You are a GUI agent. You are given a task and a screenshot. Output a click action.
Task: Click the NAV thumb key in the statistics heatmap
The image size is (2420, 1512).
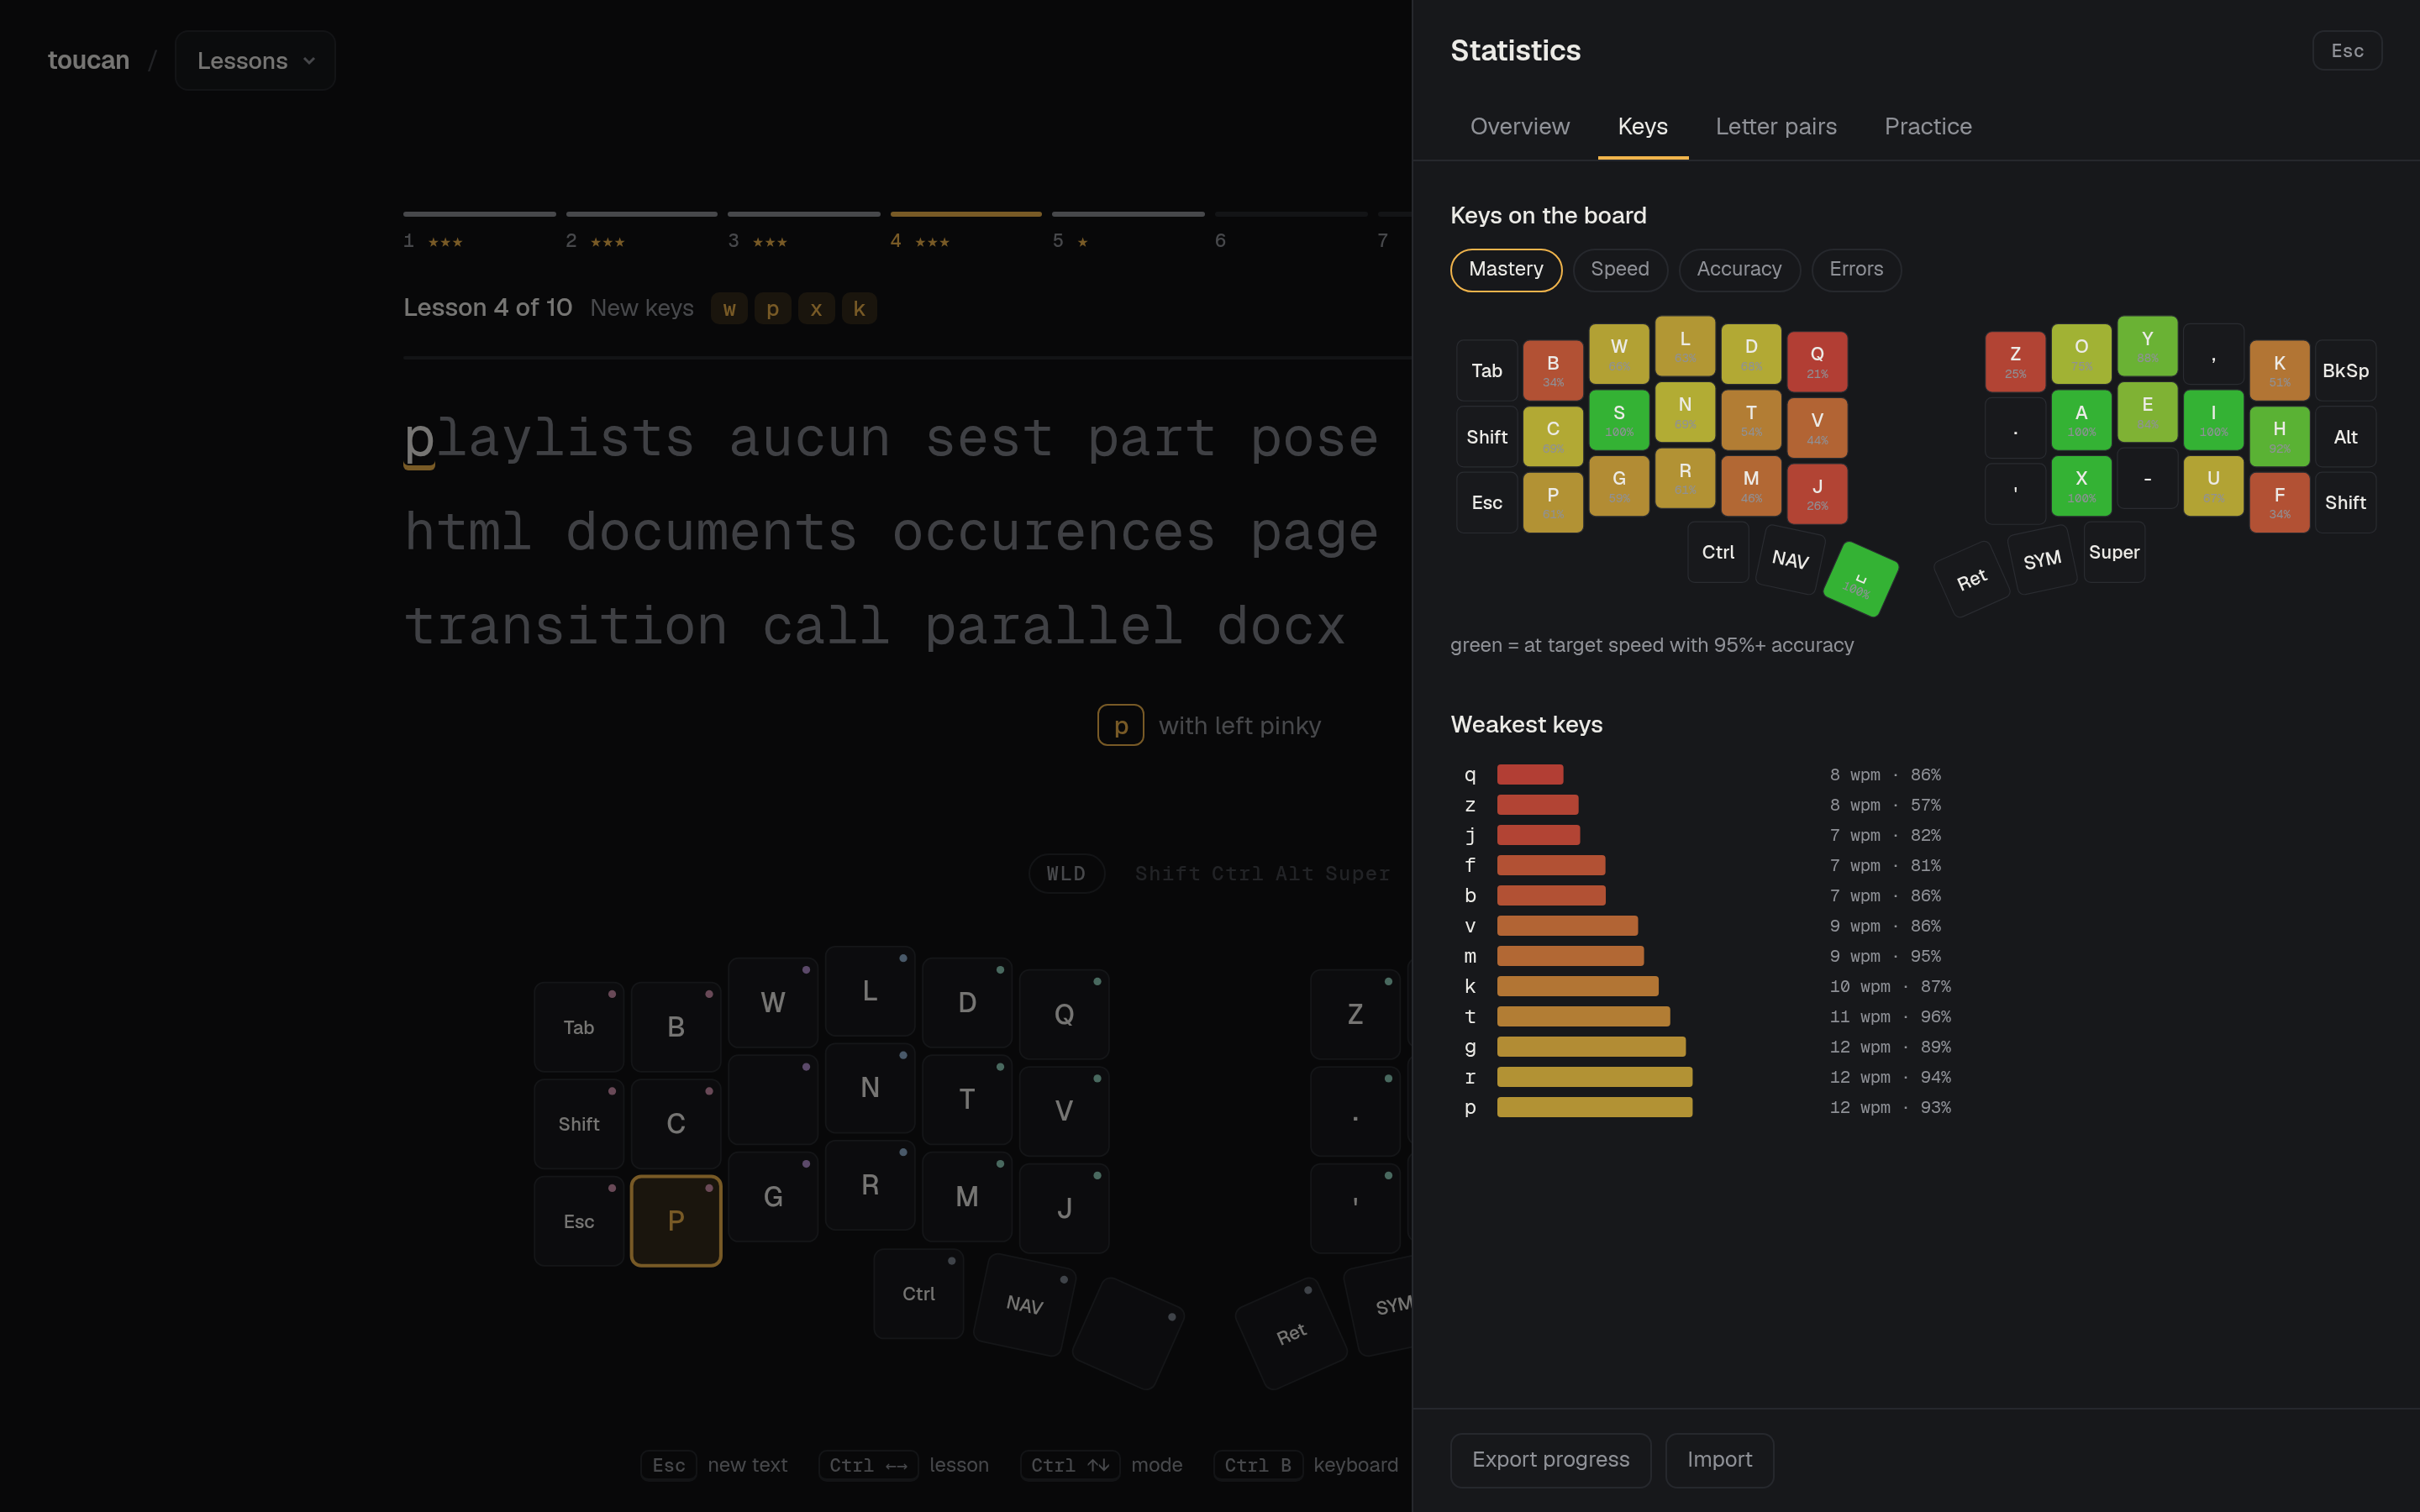pos(1790,559)
